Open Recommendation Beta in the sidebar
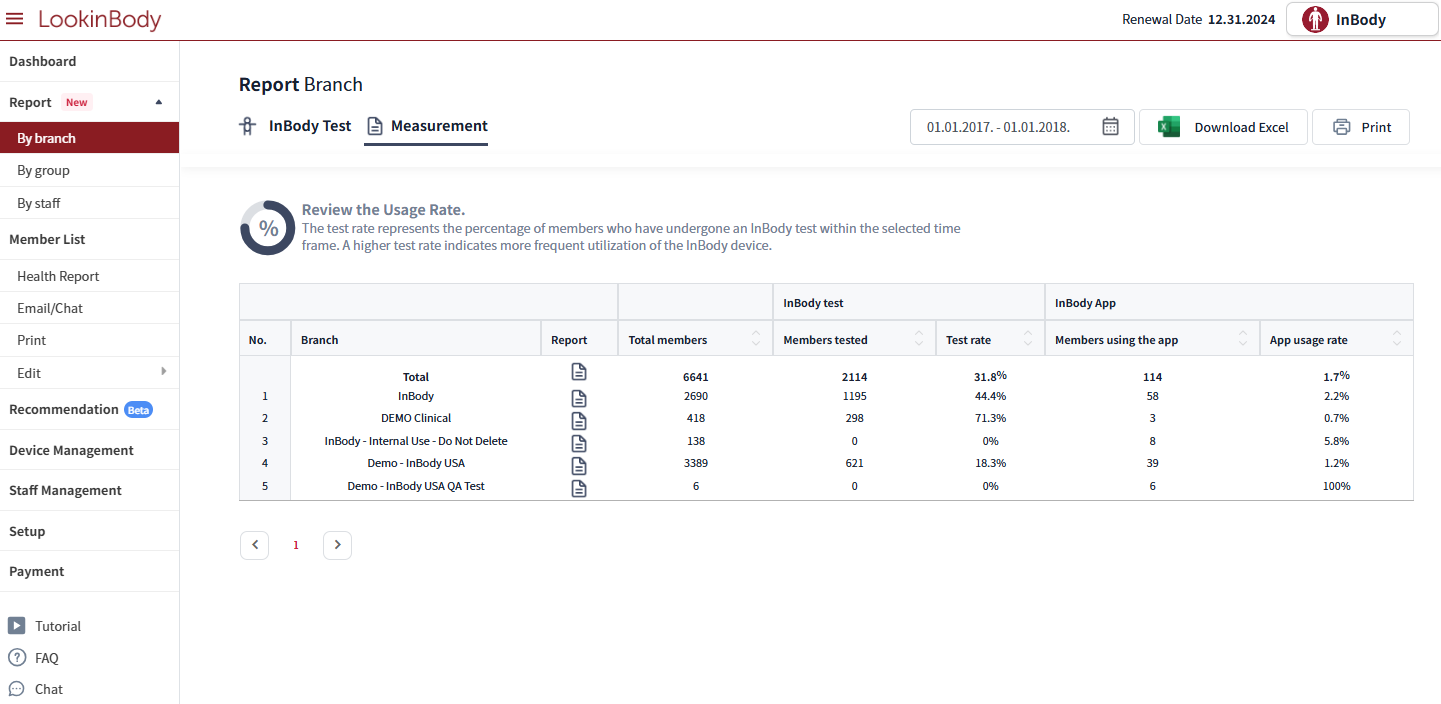The width and height of the screenshot is (1441, 704). (x=90, y=409)
